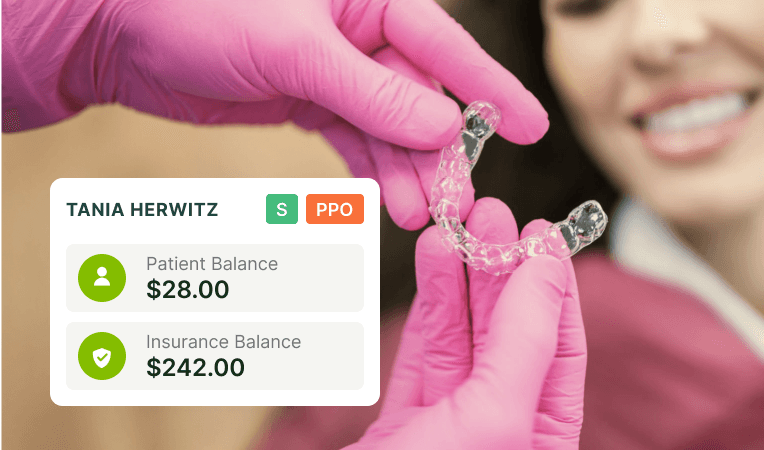Image resolution: width=764 pixels, height=450 pixels.
Task: Select the insurance shield checkmark icon
Action: coord(102,356)
